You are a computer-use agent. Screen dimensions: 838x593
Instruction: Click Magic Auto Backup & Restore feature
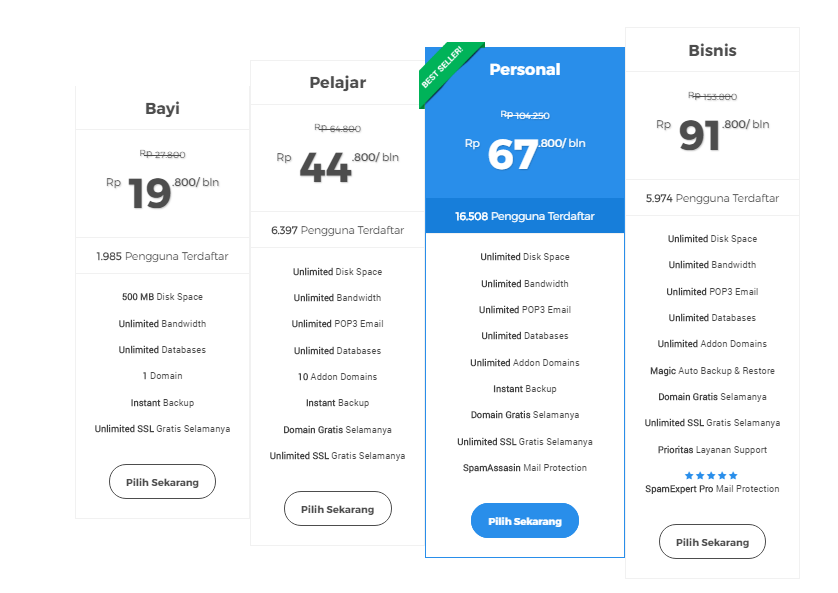pos(712,370)
